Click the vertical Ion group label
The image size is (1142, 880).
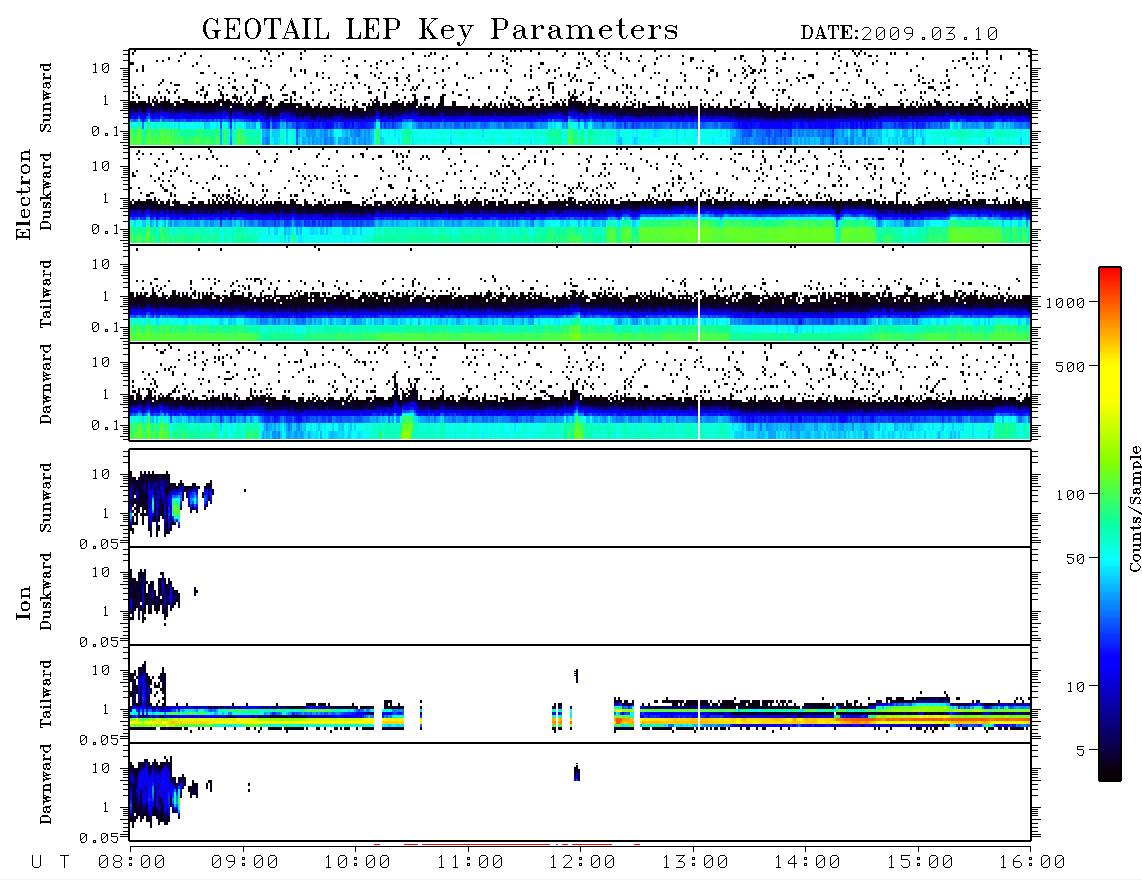click(23, 602)
